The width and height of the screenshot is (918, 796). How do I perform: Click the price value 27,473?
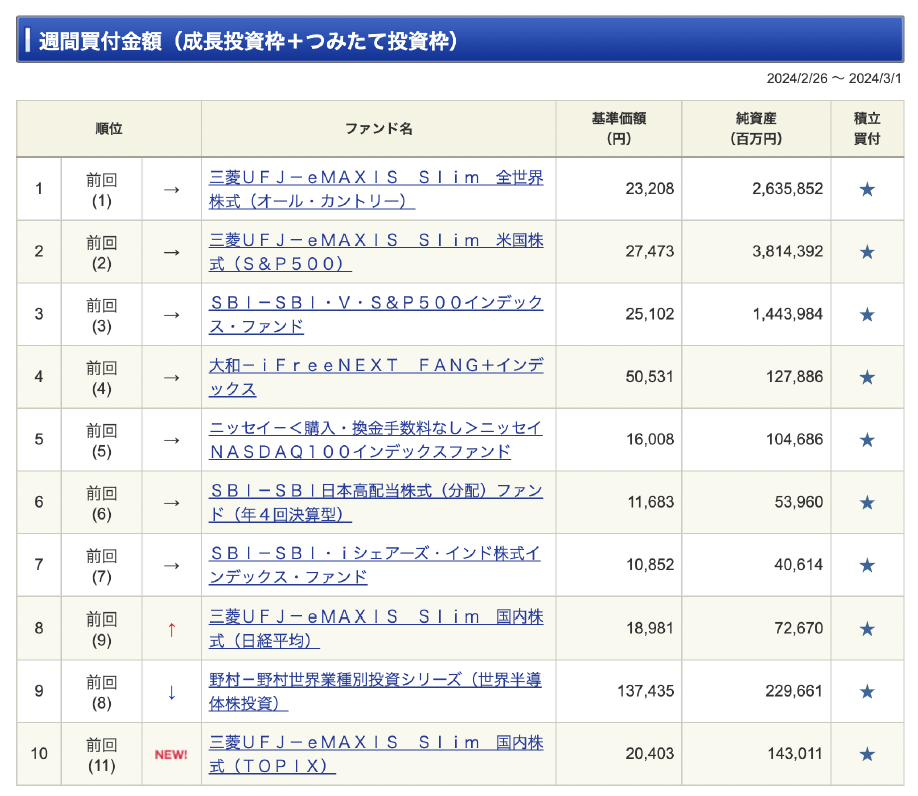pyautogui.click(x=649, y=251)
